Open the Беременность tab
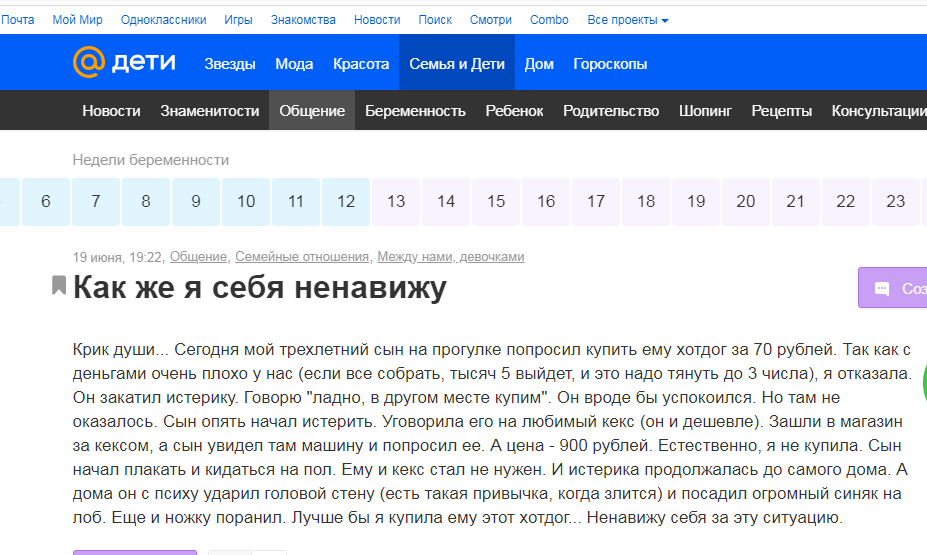The width and height of the screenshot is (927, 555). coord(415,111)
